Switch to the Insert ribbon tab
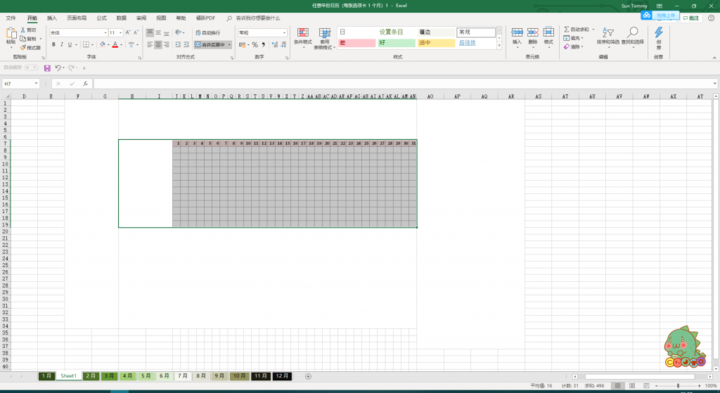 pos(52,18)
